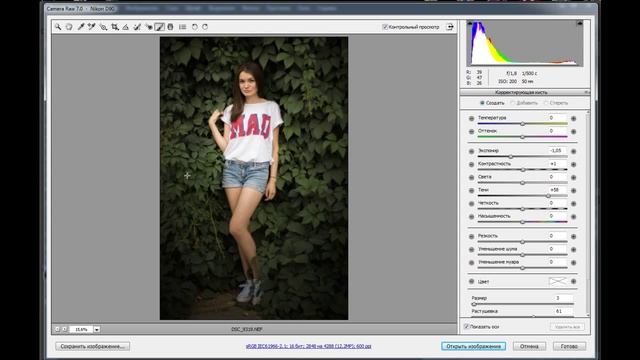Toggle full screen mode icon

(449, 27)
